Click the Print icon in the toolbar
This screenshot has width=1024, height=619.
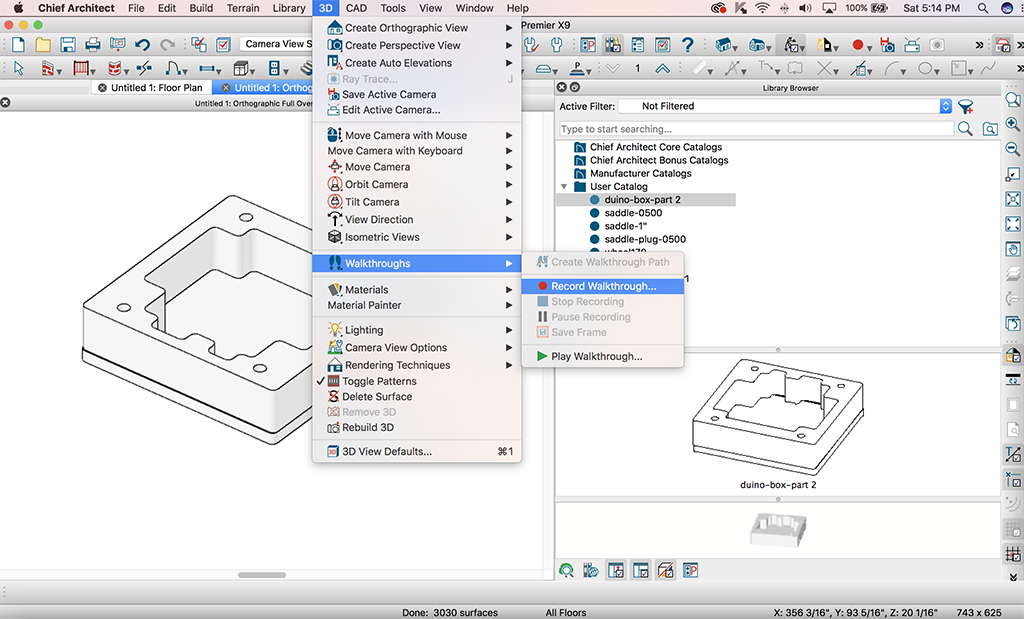[93, 44]
